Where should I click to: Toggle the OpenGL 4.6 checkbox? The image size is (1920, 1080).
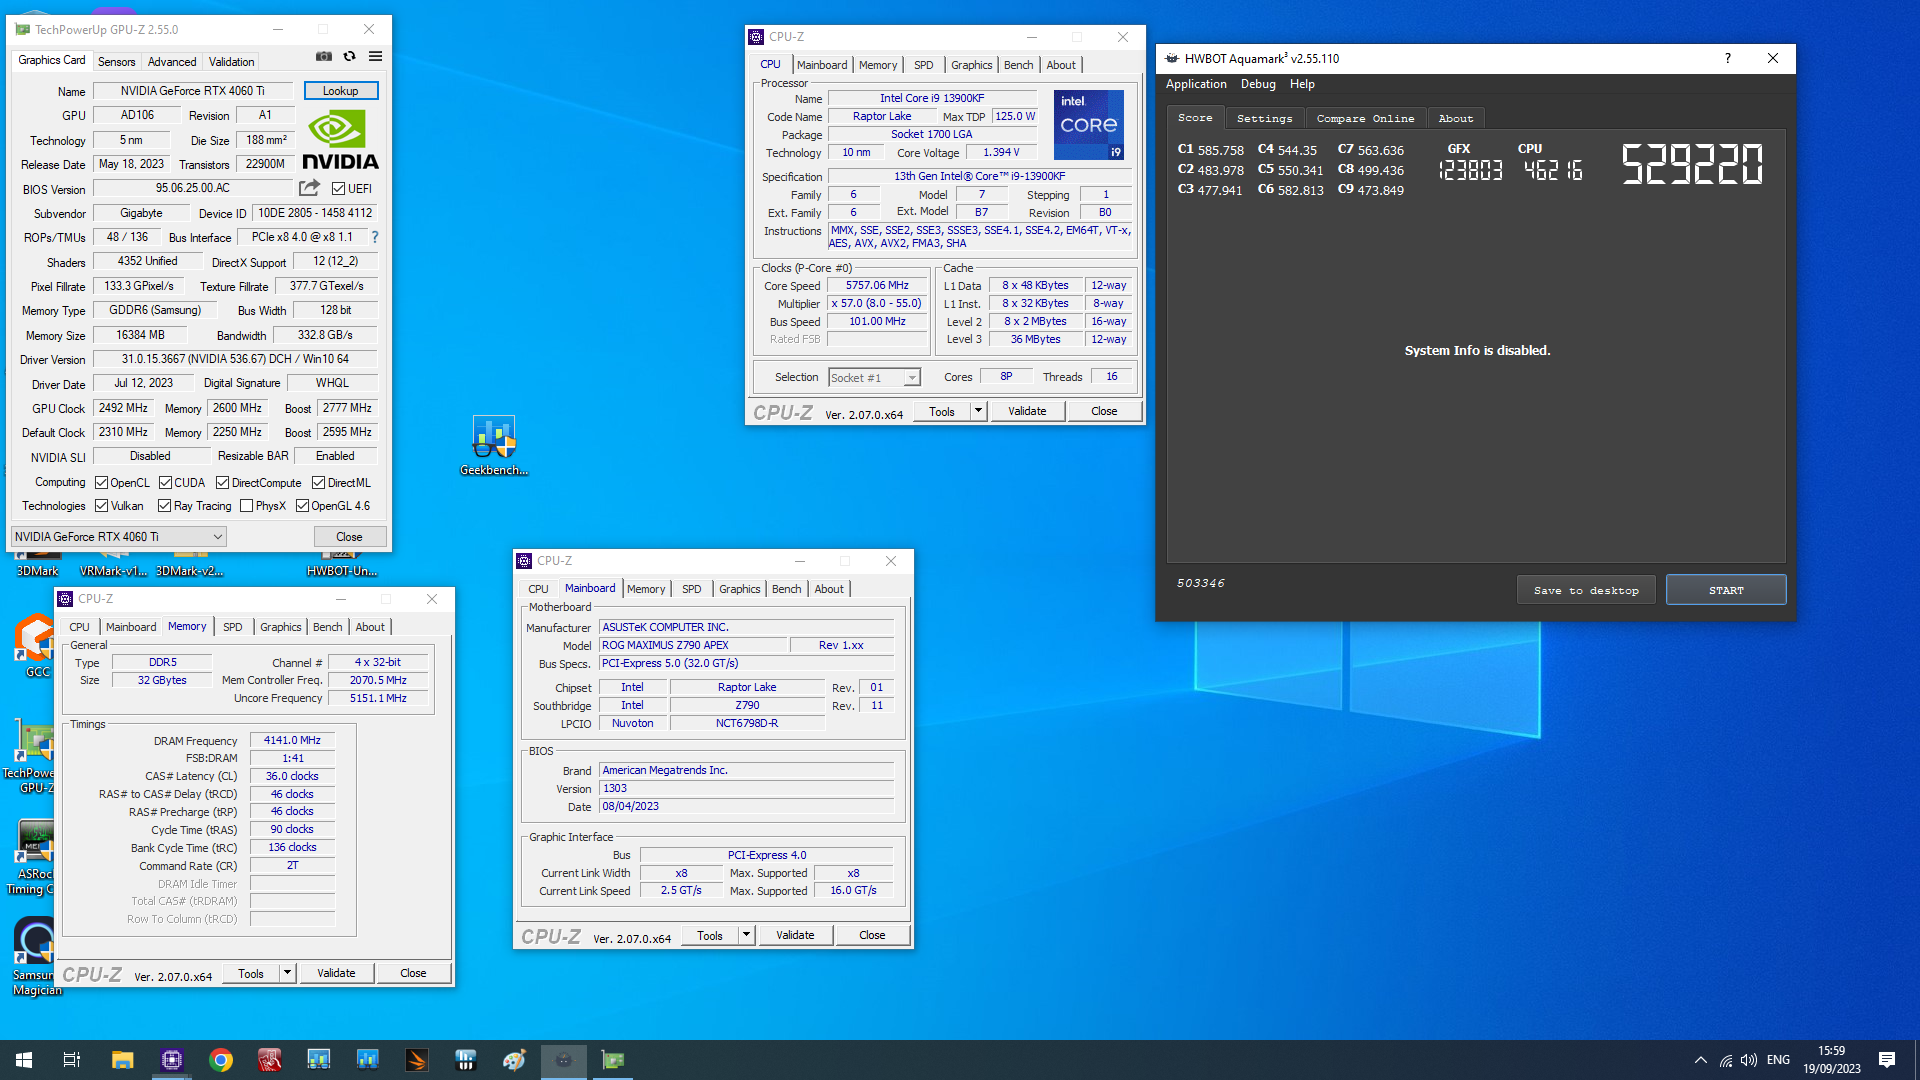(x=302, y=506)
